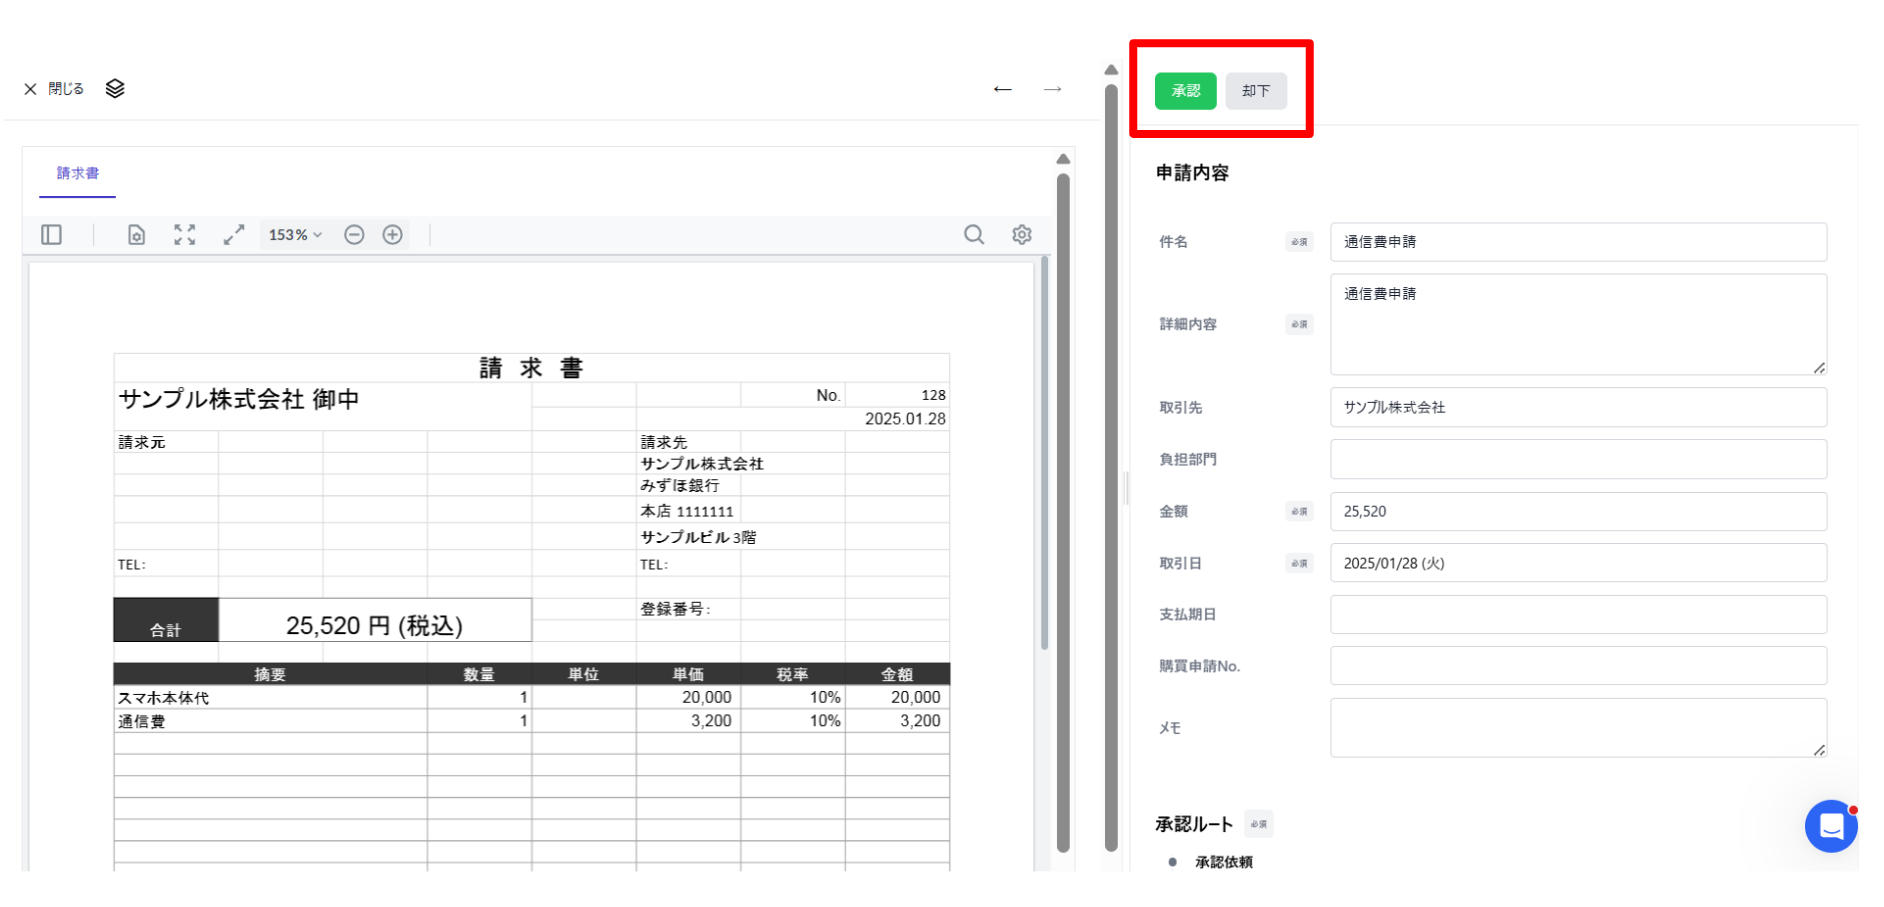The width and height of the screenshot is (1884, 907).
Task: Zoom out with the minus icon
Action: point(354,234)
